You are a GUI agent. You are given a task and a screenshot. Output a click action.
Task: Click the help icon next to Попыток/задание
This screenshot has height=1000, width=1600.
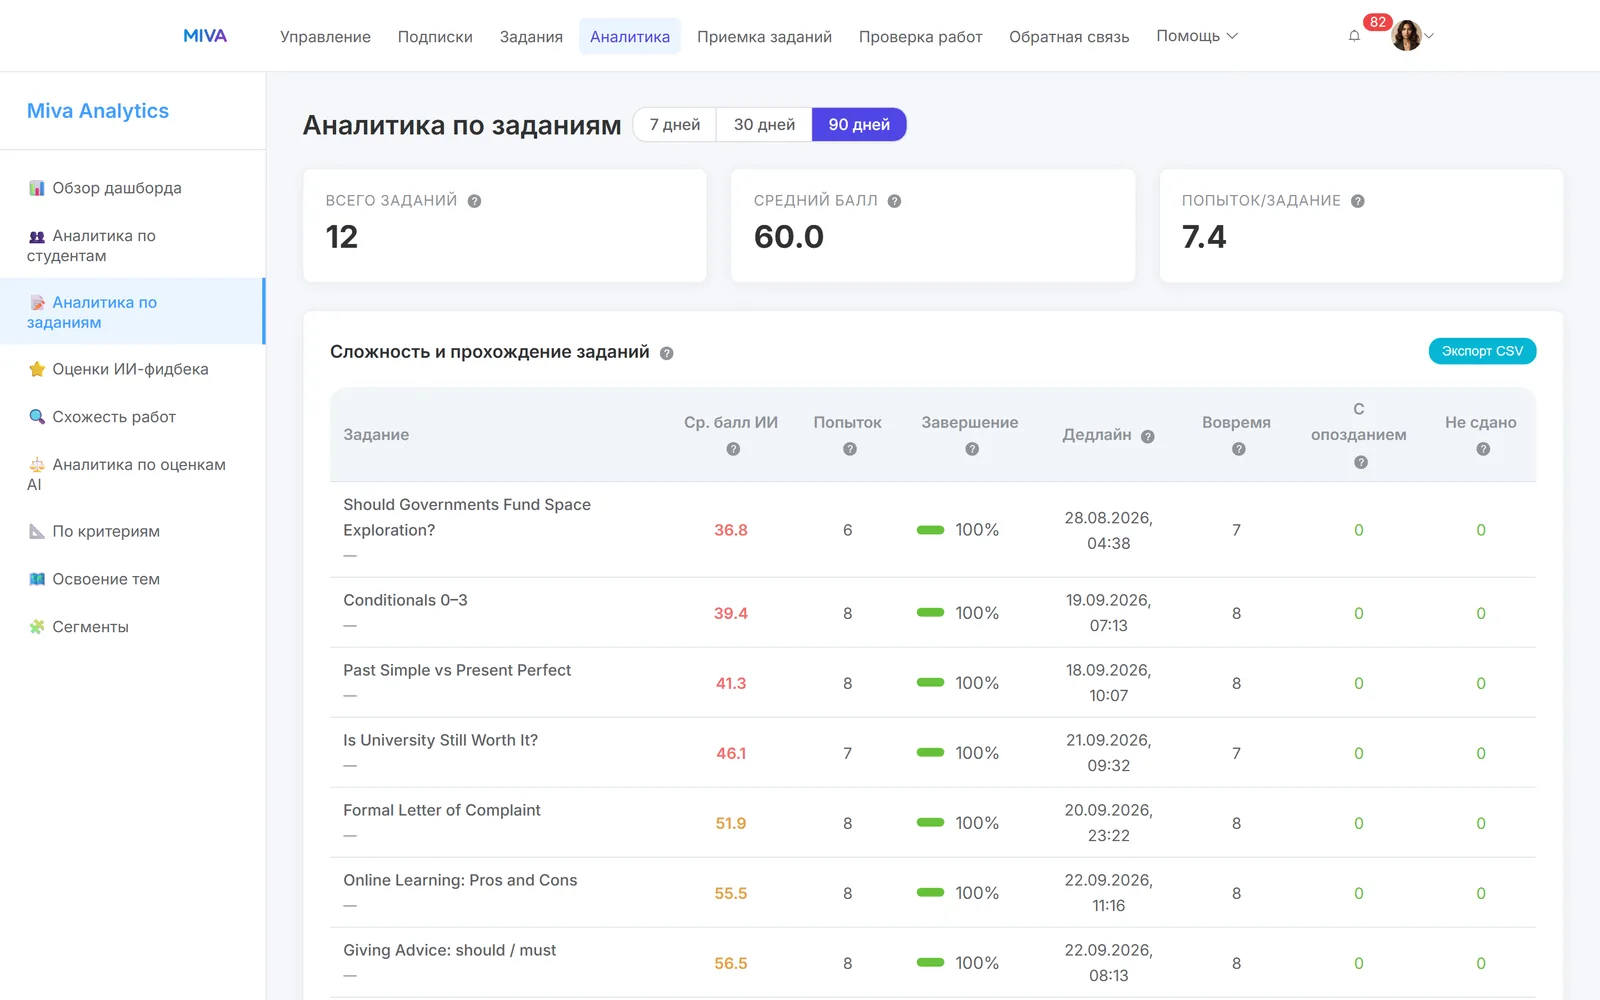pos(1358,201)
